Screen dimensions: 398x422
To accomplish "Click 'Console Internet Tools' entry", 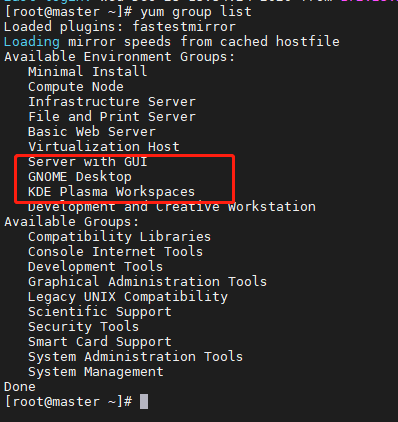I will pyautogui.click(x=116, y=252).
